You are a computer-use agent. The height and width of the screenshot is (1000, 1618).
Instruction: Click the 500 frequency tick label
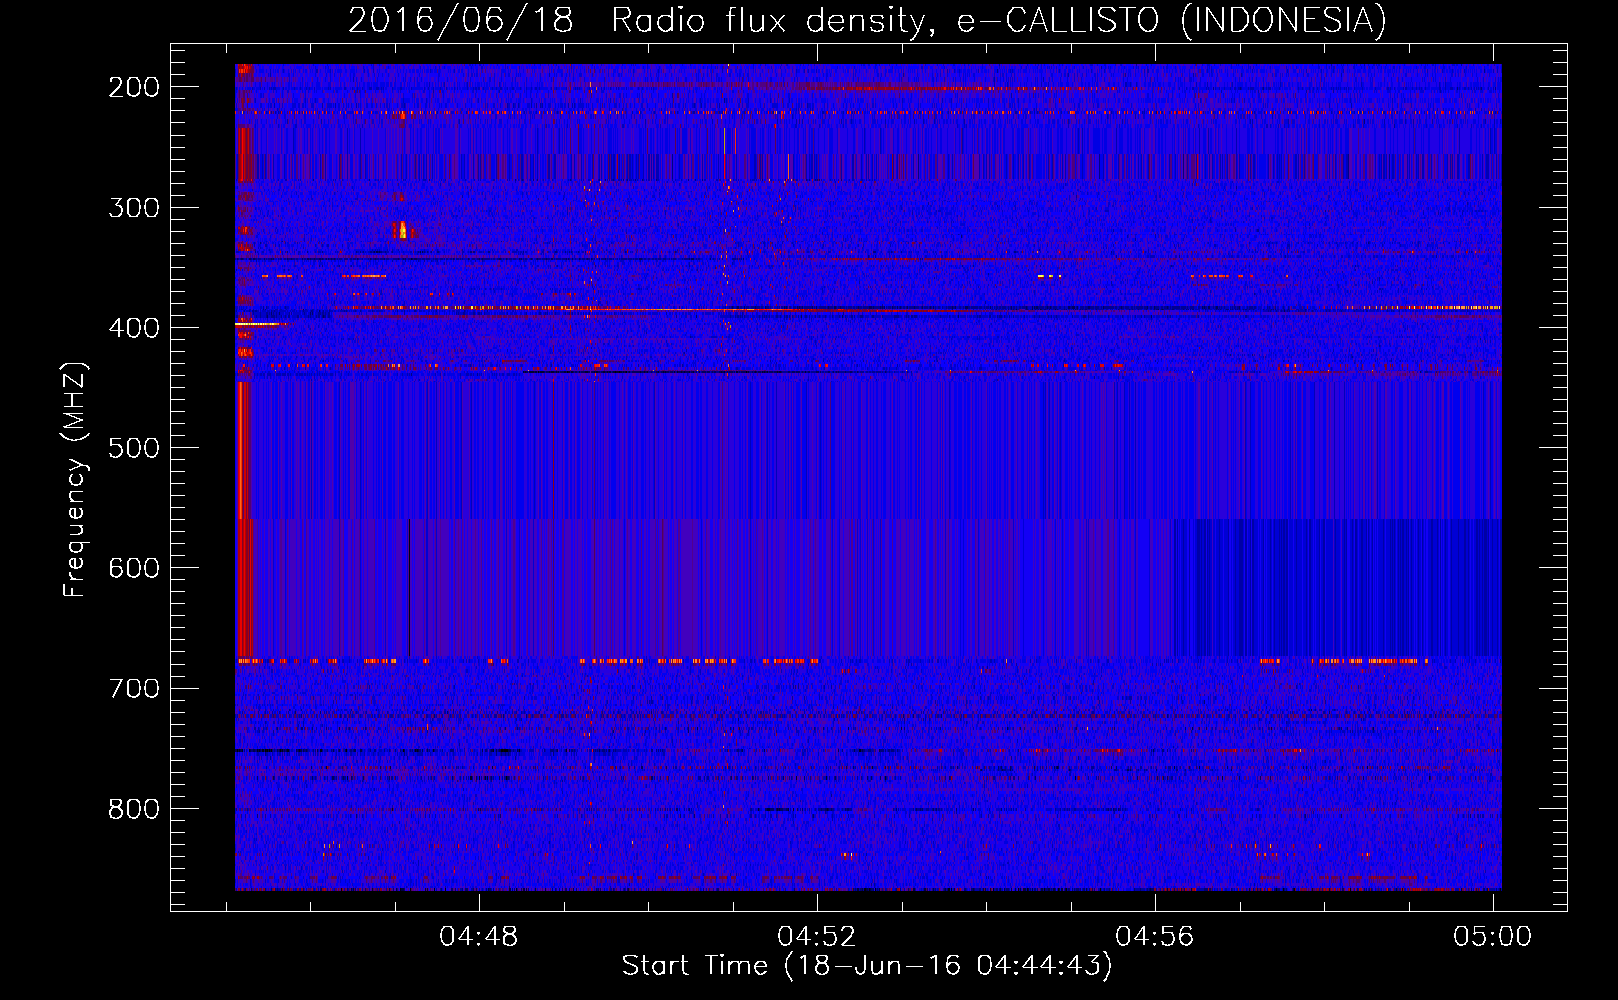coord(134,448)
